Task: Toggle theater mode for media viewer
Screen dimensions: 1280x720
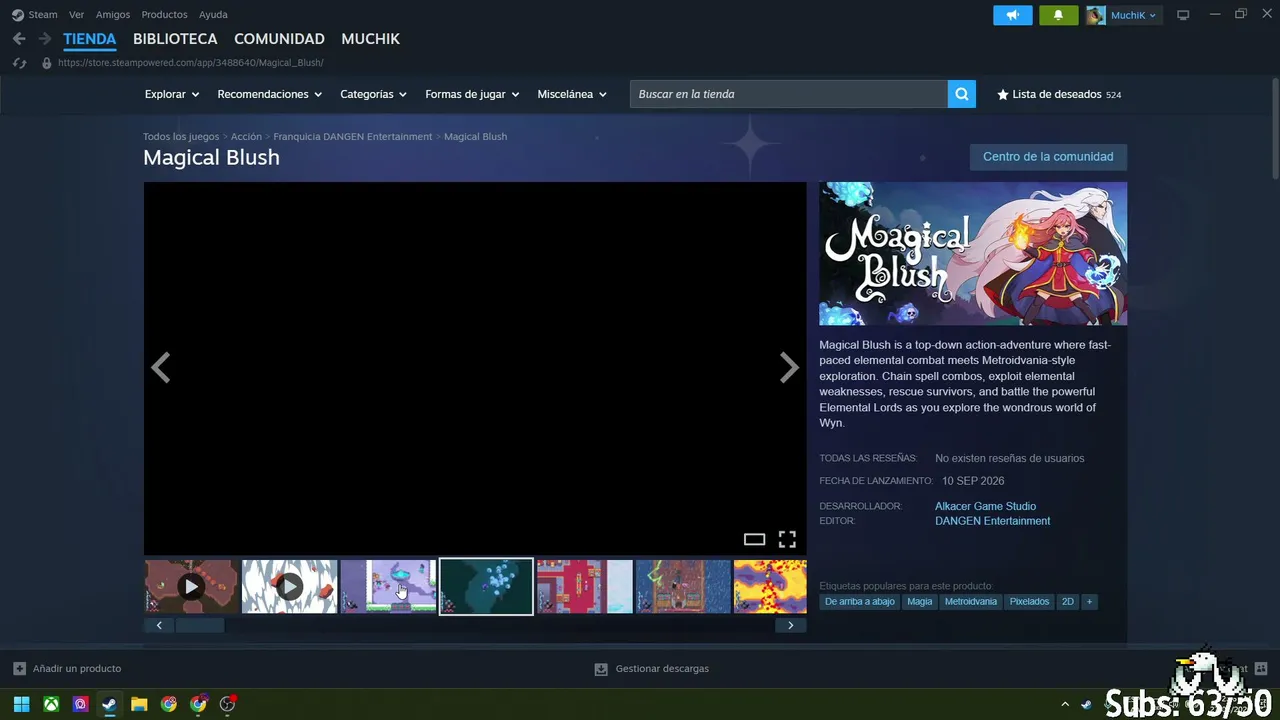Action: [754, 539]
